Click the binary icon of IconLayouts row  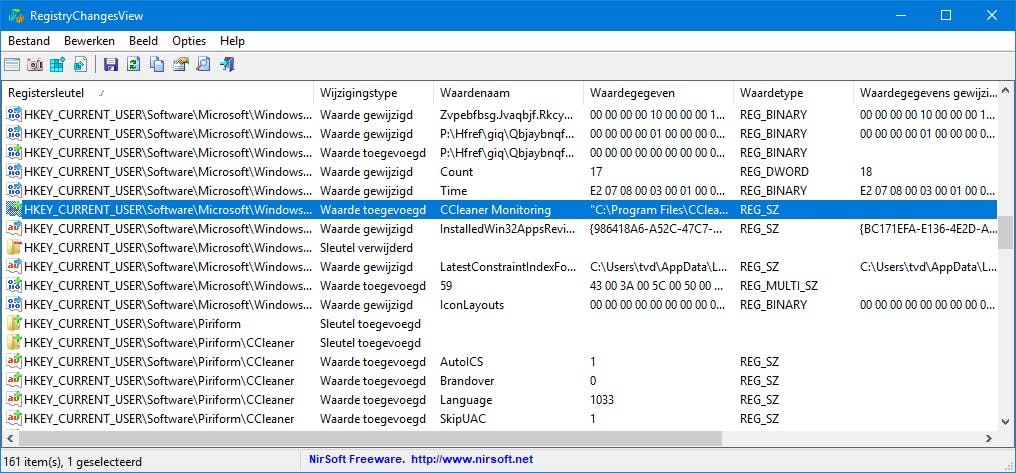click(x=14, y=305)
